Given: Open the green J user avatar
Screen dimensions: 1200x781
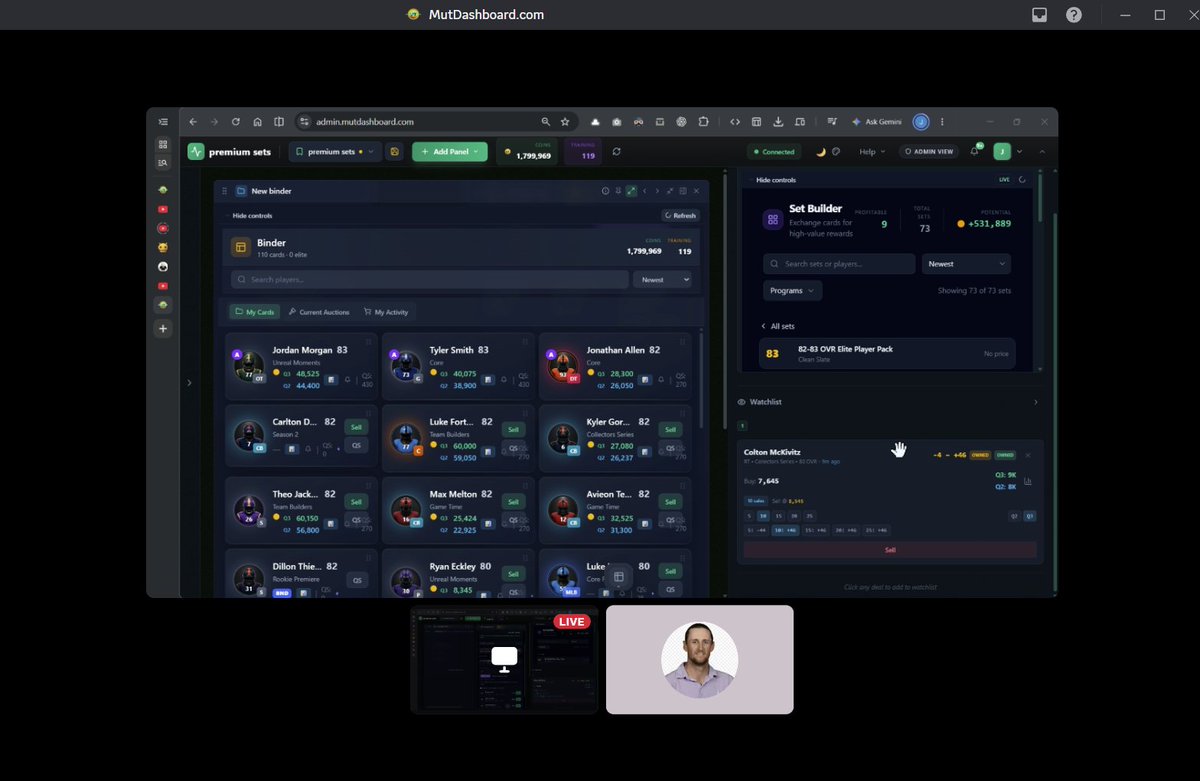Looking at the screenshot, I should [1002, 152].
